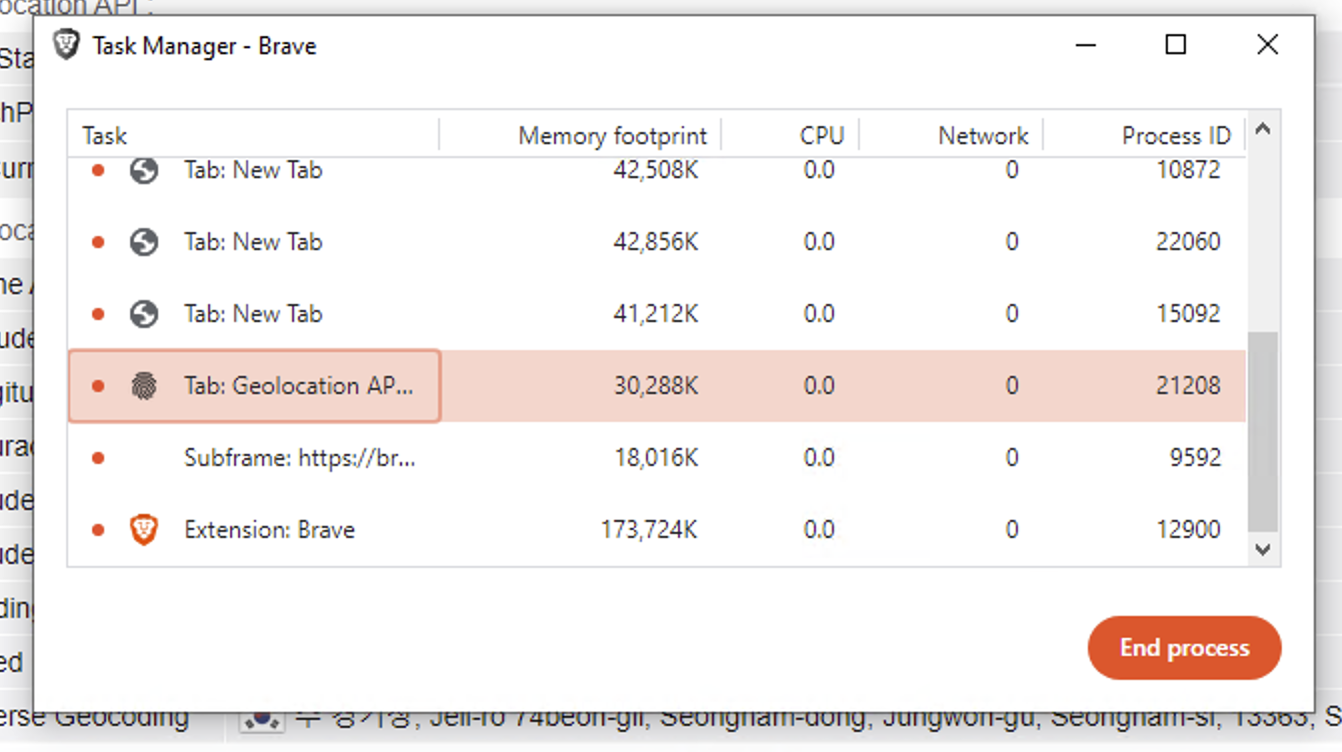Click the scrollbar down arrow
The width and height of the screenshot is (1342, 752).
[x=1262, y=550]
